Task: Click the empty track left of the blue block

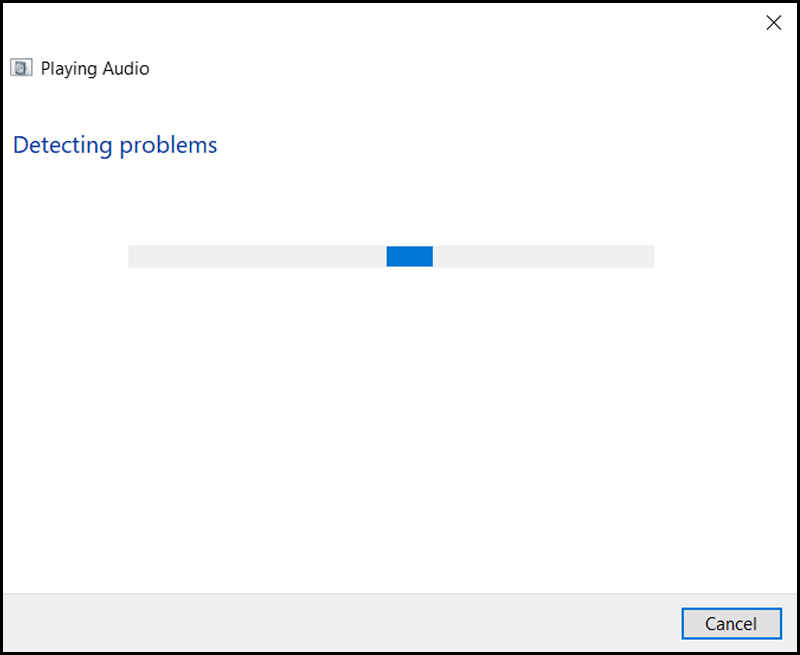Action: 257,256
